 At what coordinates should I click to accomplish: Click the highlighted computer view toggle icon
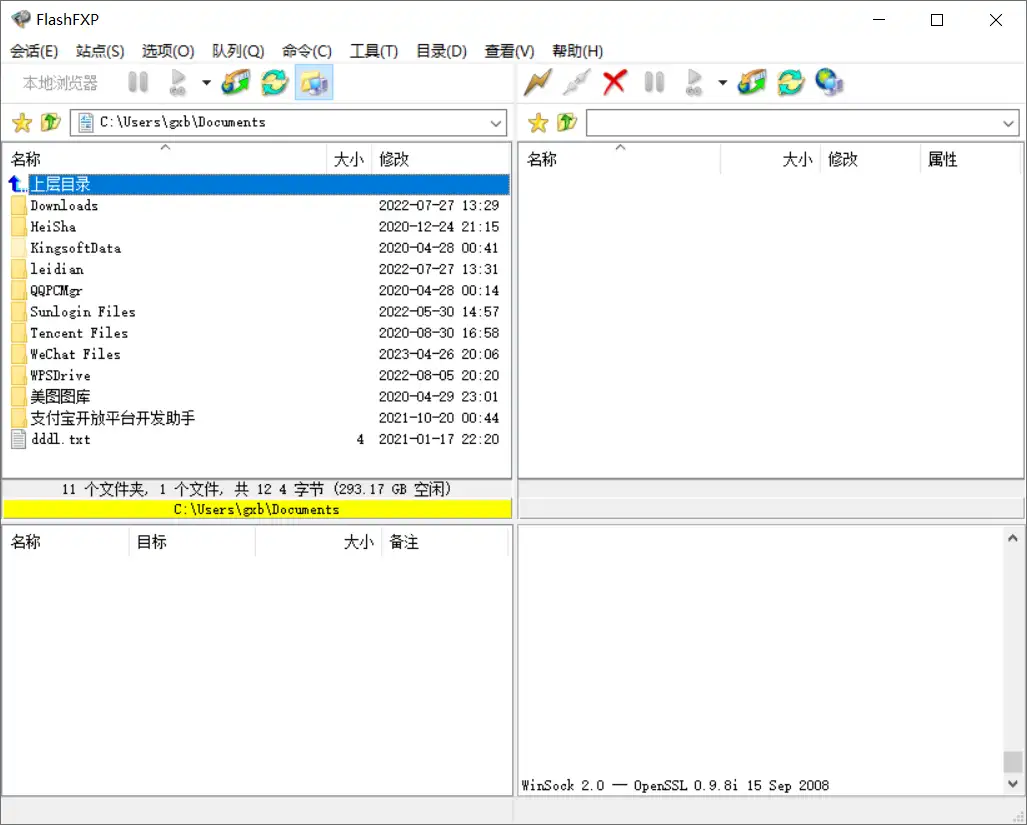[313, 82]
